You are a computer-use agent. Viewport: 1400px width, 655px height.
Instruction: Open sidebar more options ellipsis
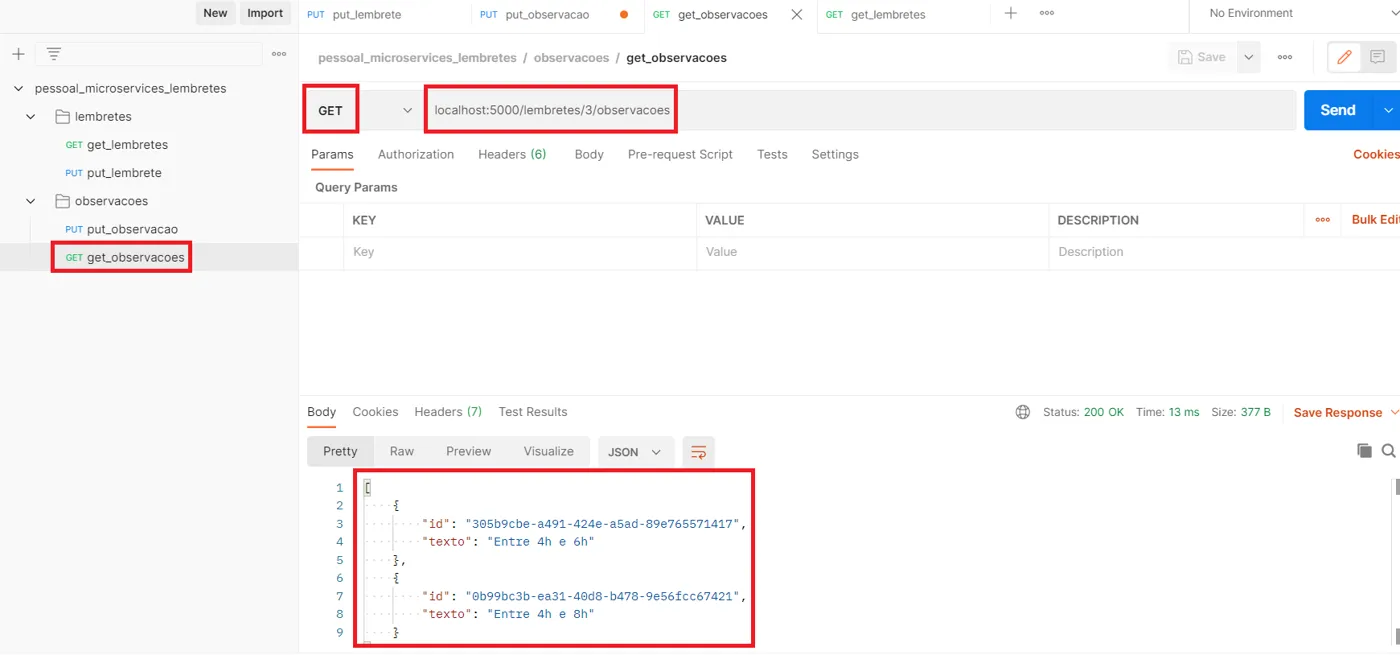coord(279,54)
